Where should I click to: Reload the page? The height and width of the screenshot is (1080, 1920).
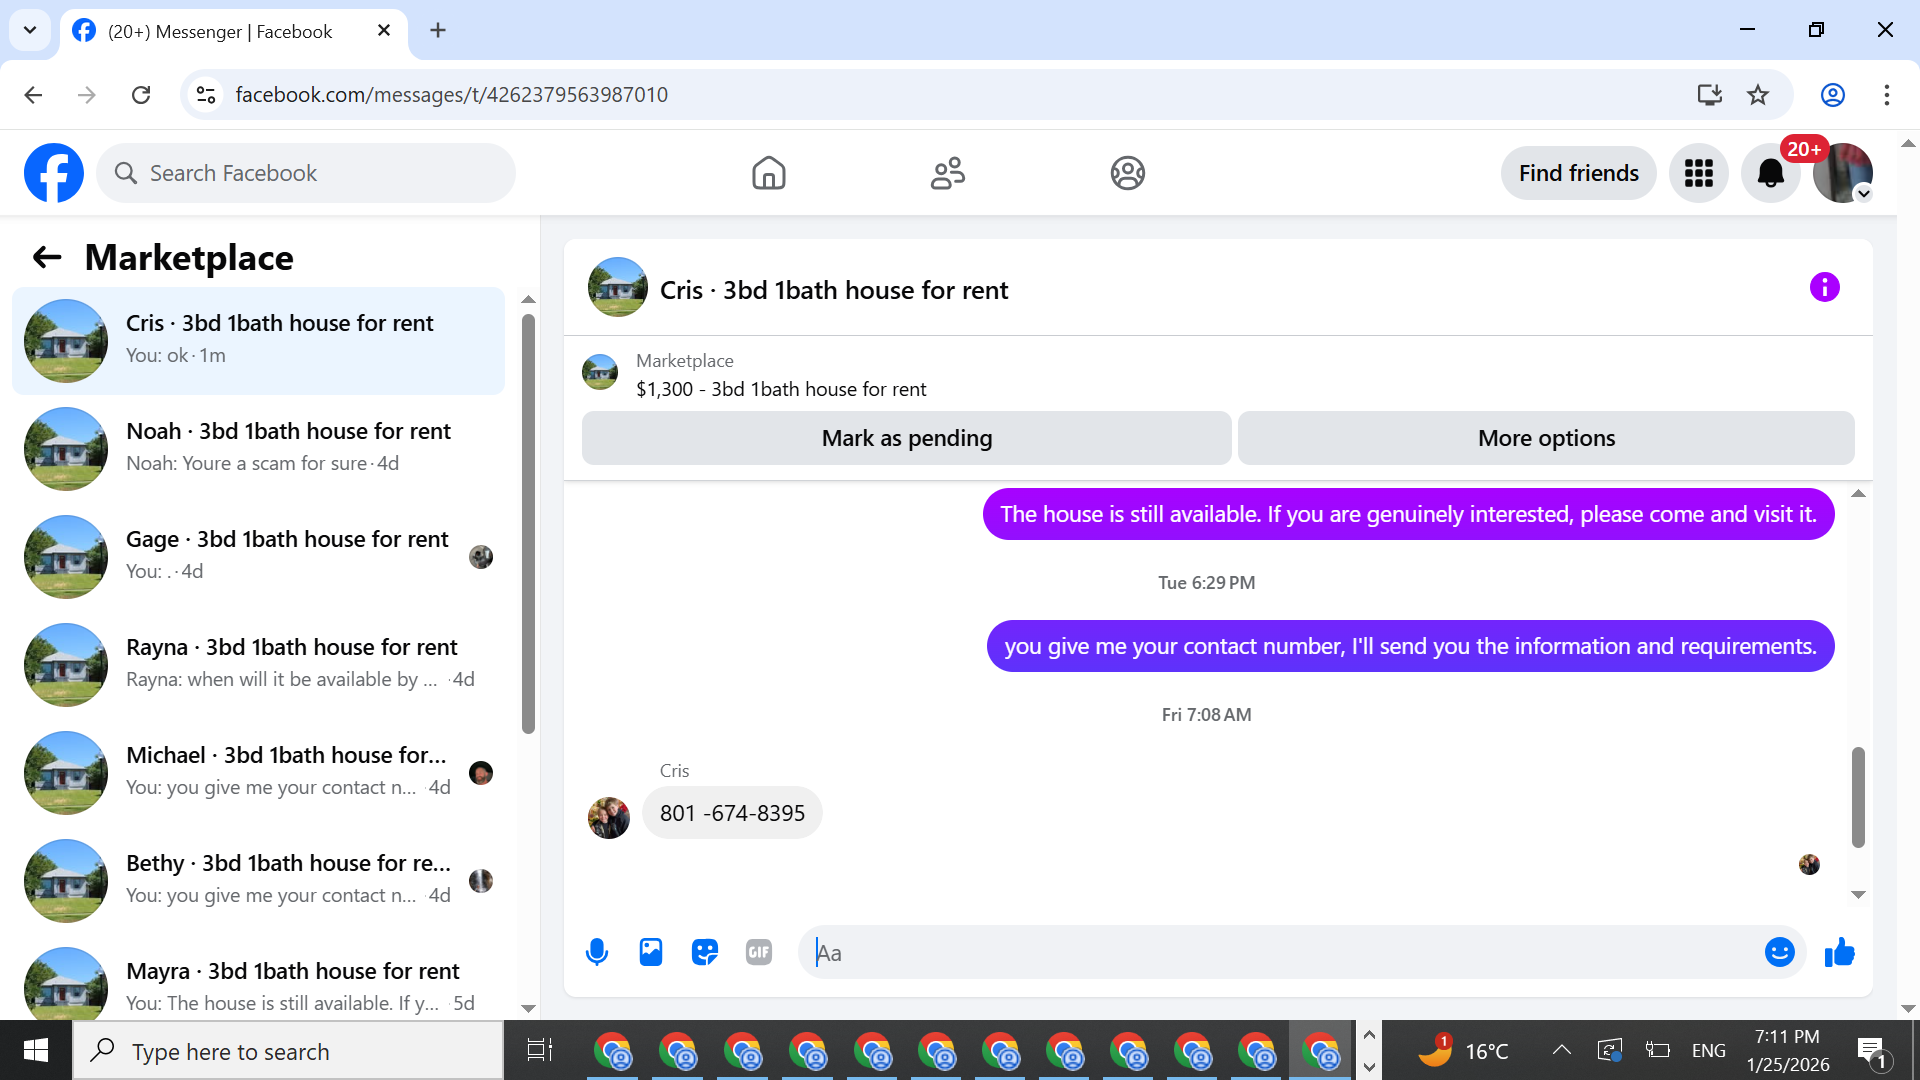(141, 95)
